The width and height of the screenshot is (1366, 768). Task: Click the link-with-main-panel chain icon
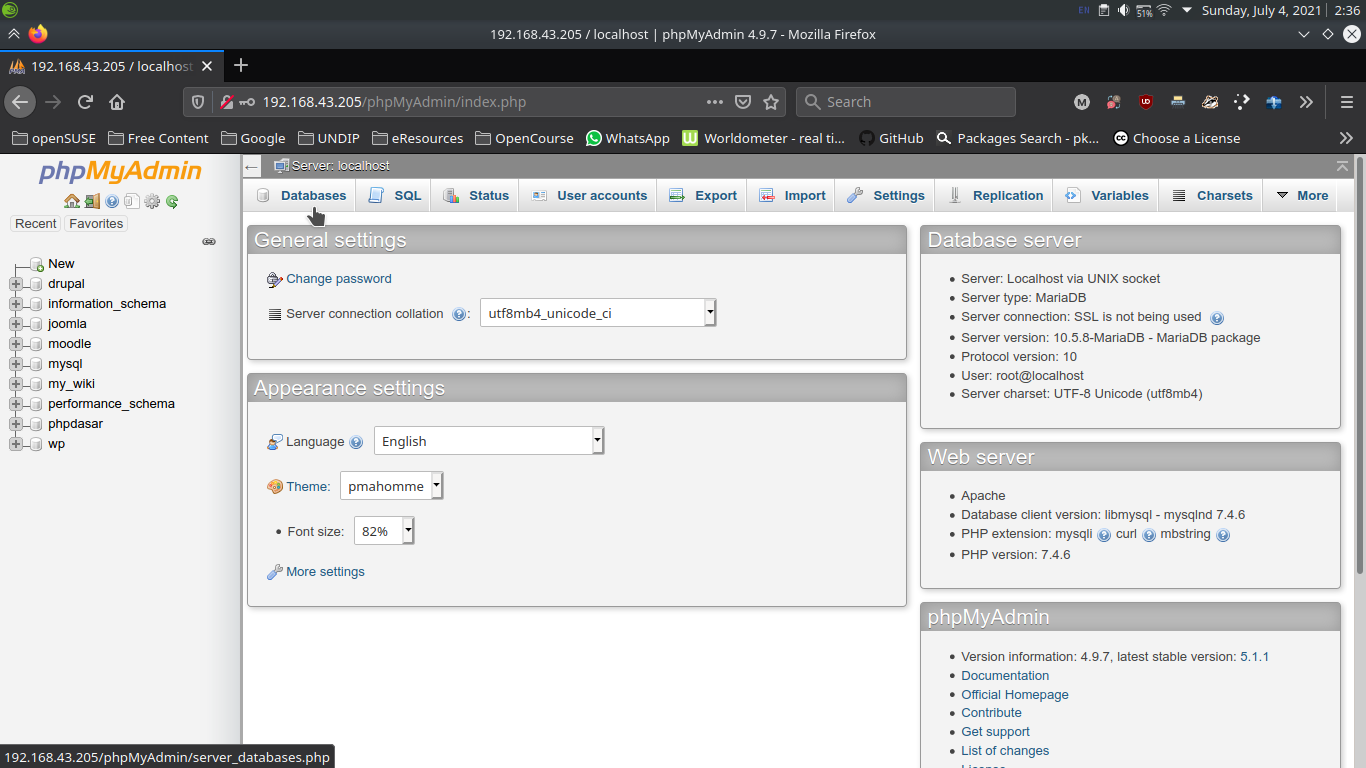(209, 242)
